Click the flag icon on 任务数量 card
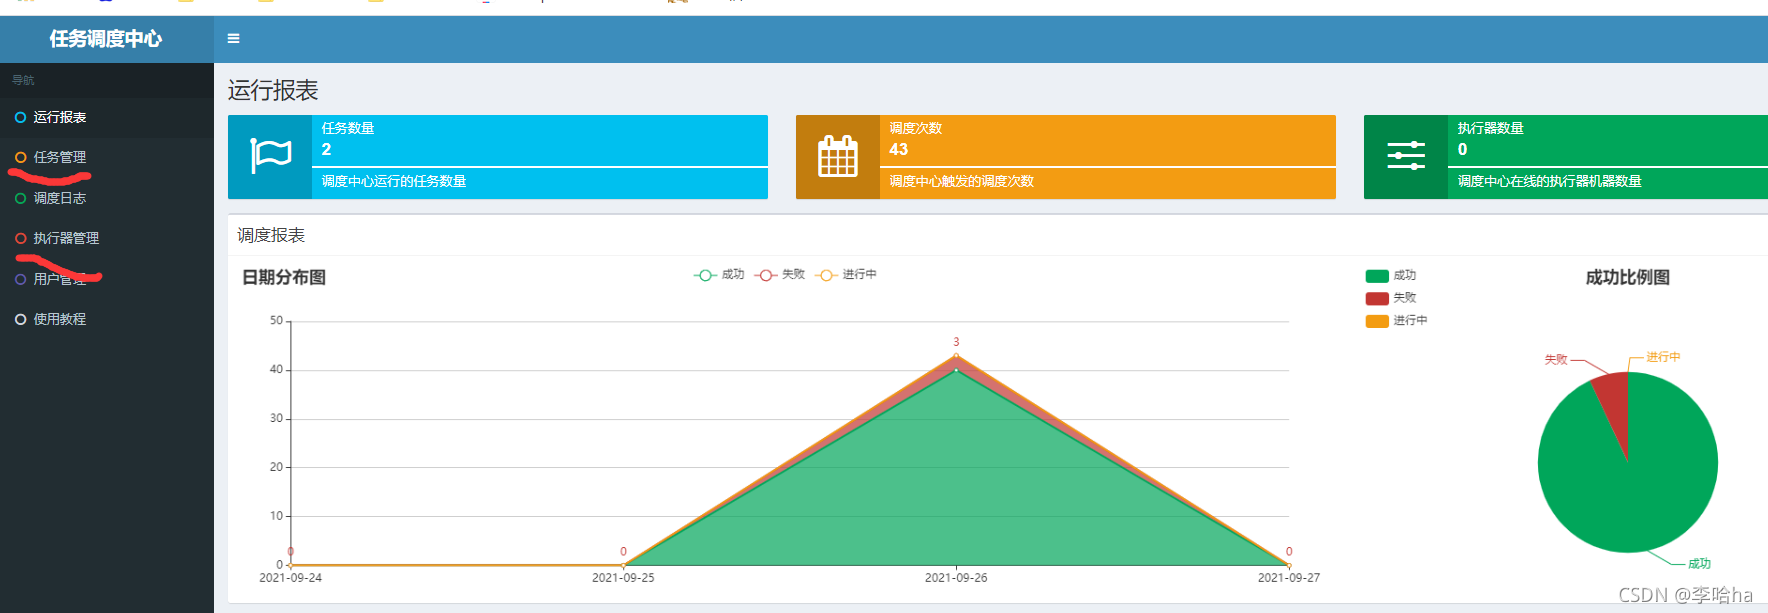This screenshot has height=613, width=1768. [270, 157]
